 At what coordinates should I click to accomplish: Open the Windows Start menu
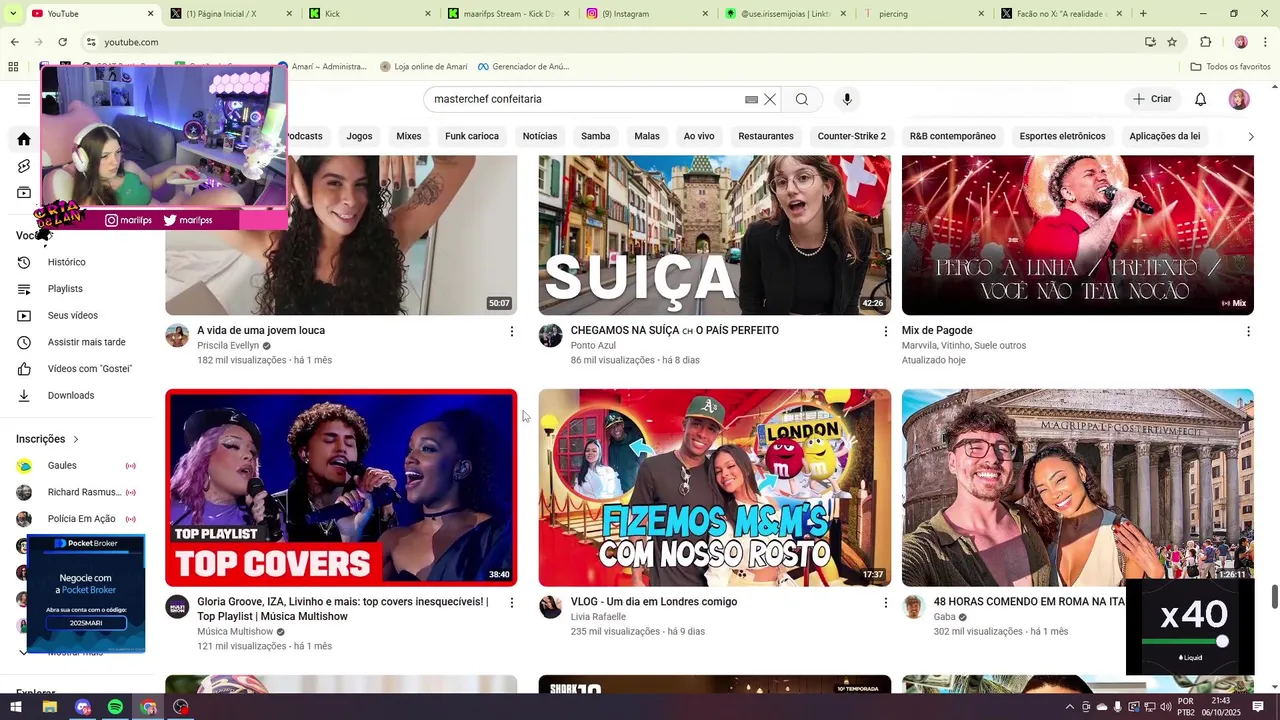(16, 707)
